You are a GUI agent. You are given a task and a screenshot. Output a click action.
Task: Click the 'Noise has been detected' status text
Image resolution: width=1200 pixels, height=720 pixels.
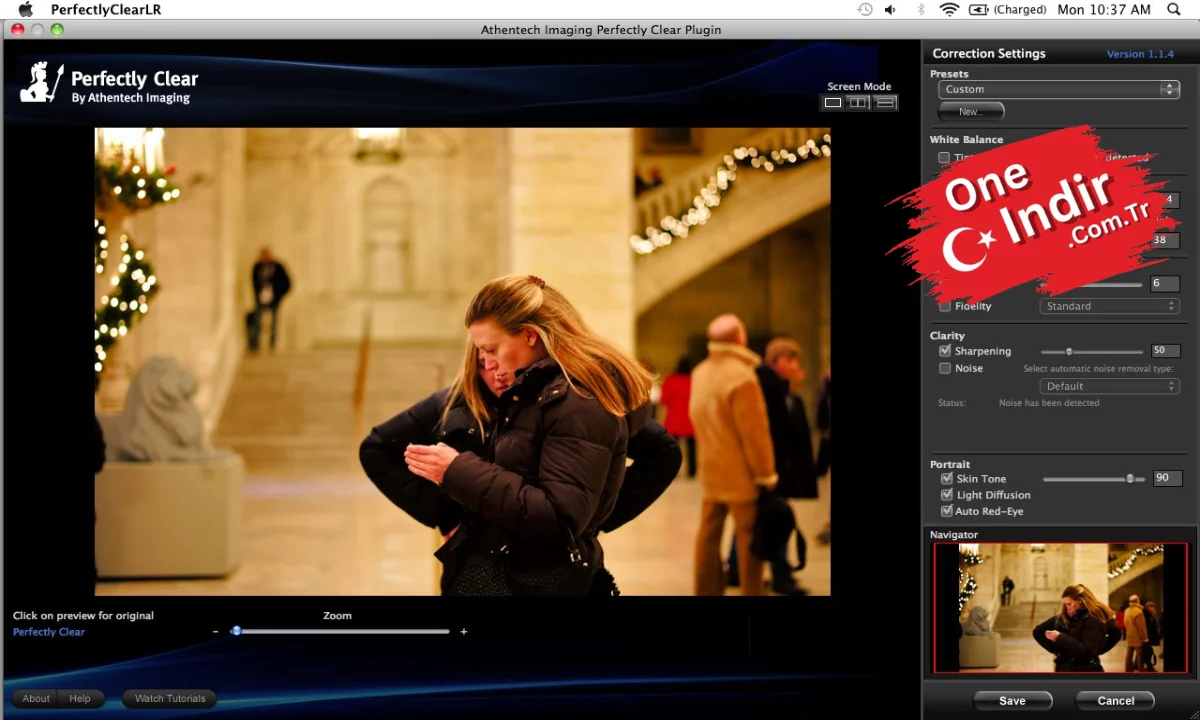pyautogui.click(x=1049, y=403)
